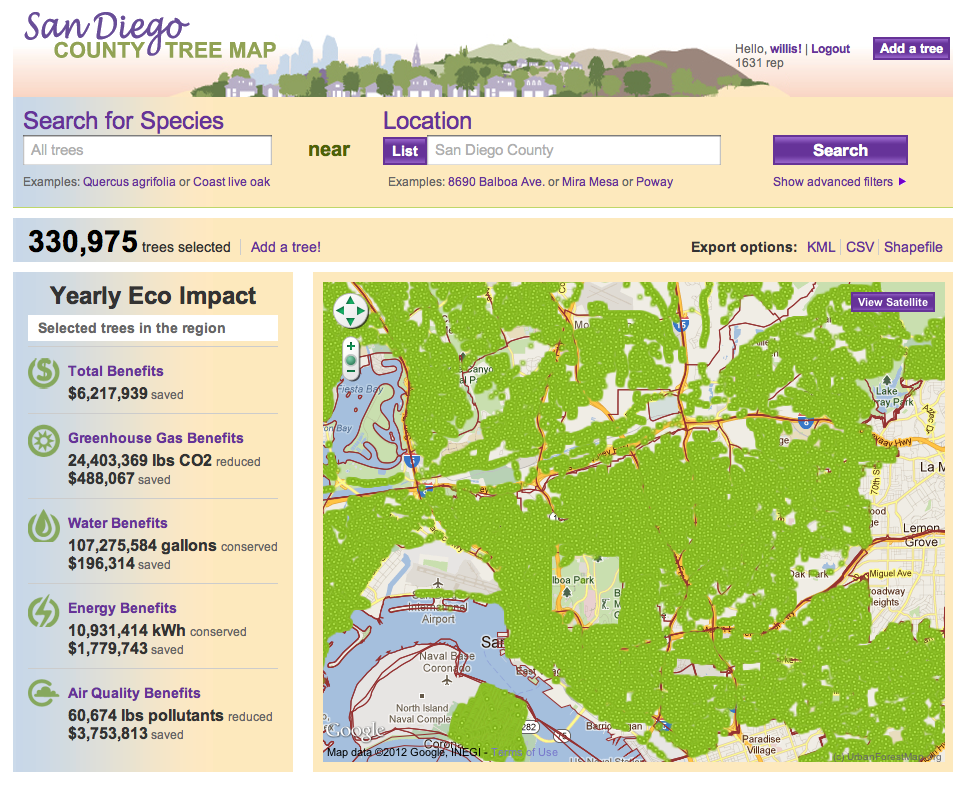
Task: Click the Add a tree header button
Action: pyautogui.click(x=911, y=48)
